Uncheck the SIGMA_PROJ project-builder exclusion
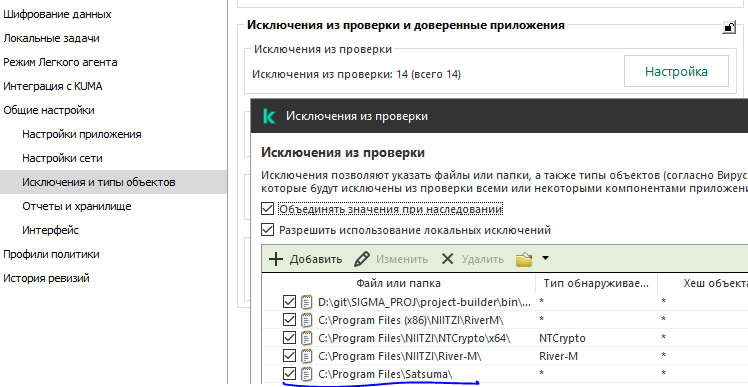The image size is (748, 387). pyautogui.click(x=289, y=302)
